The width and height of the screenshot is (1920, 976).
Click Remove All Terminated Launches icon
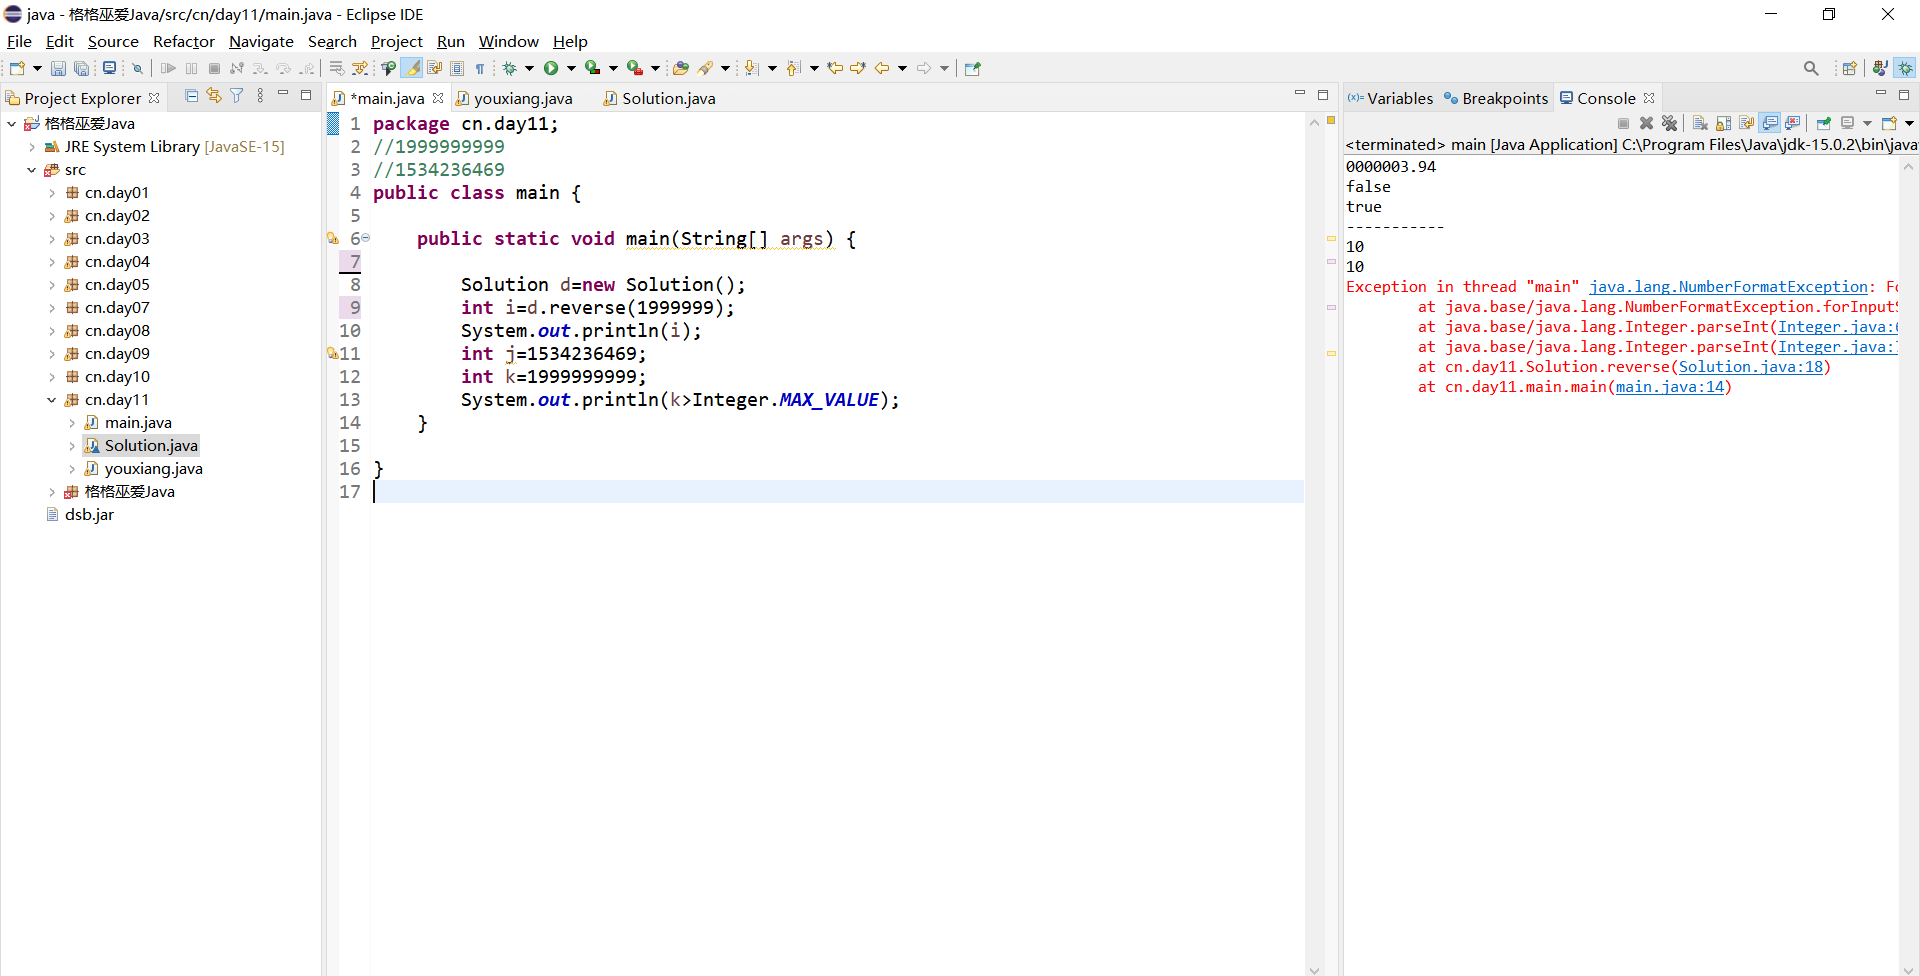point(1669,123)
